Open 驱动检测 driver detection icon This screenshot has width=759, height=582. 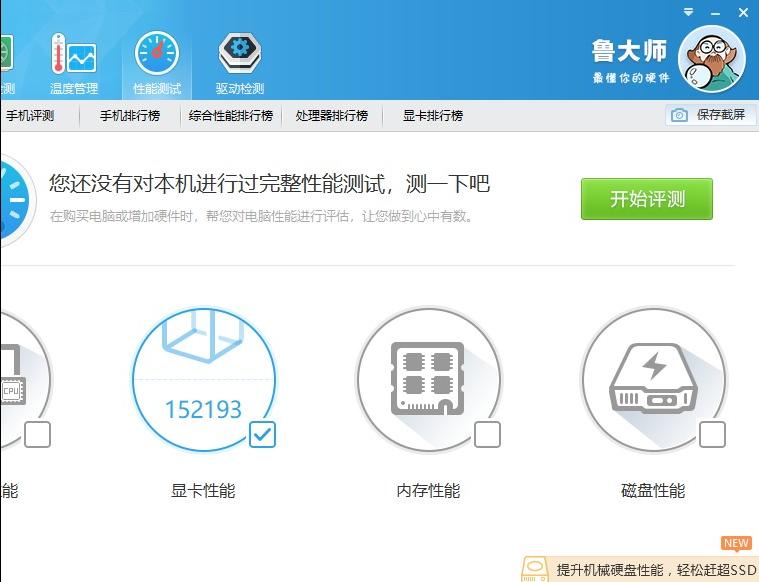pos(240,63)
